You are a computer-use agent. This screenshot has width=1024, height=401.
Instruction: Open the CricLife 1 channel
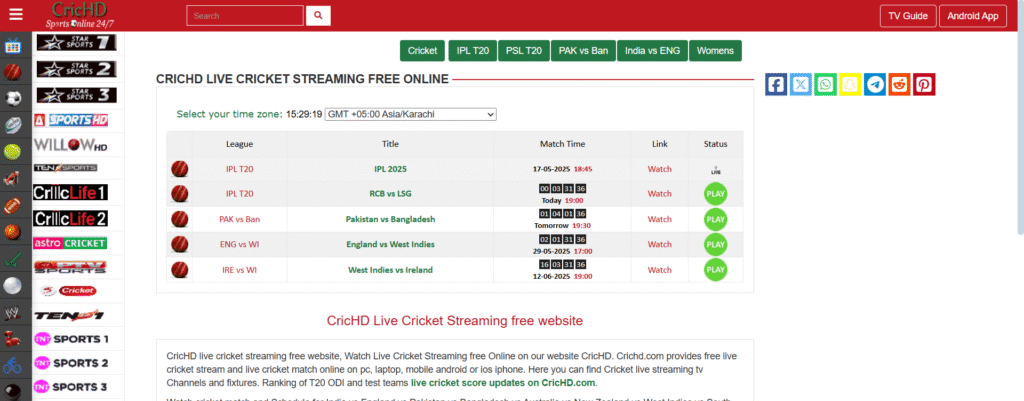pyautogui.click(x=71, y=193)
